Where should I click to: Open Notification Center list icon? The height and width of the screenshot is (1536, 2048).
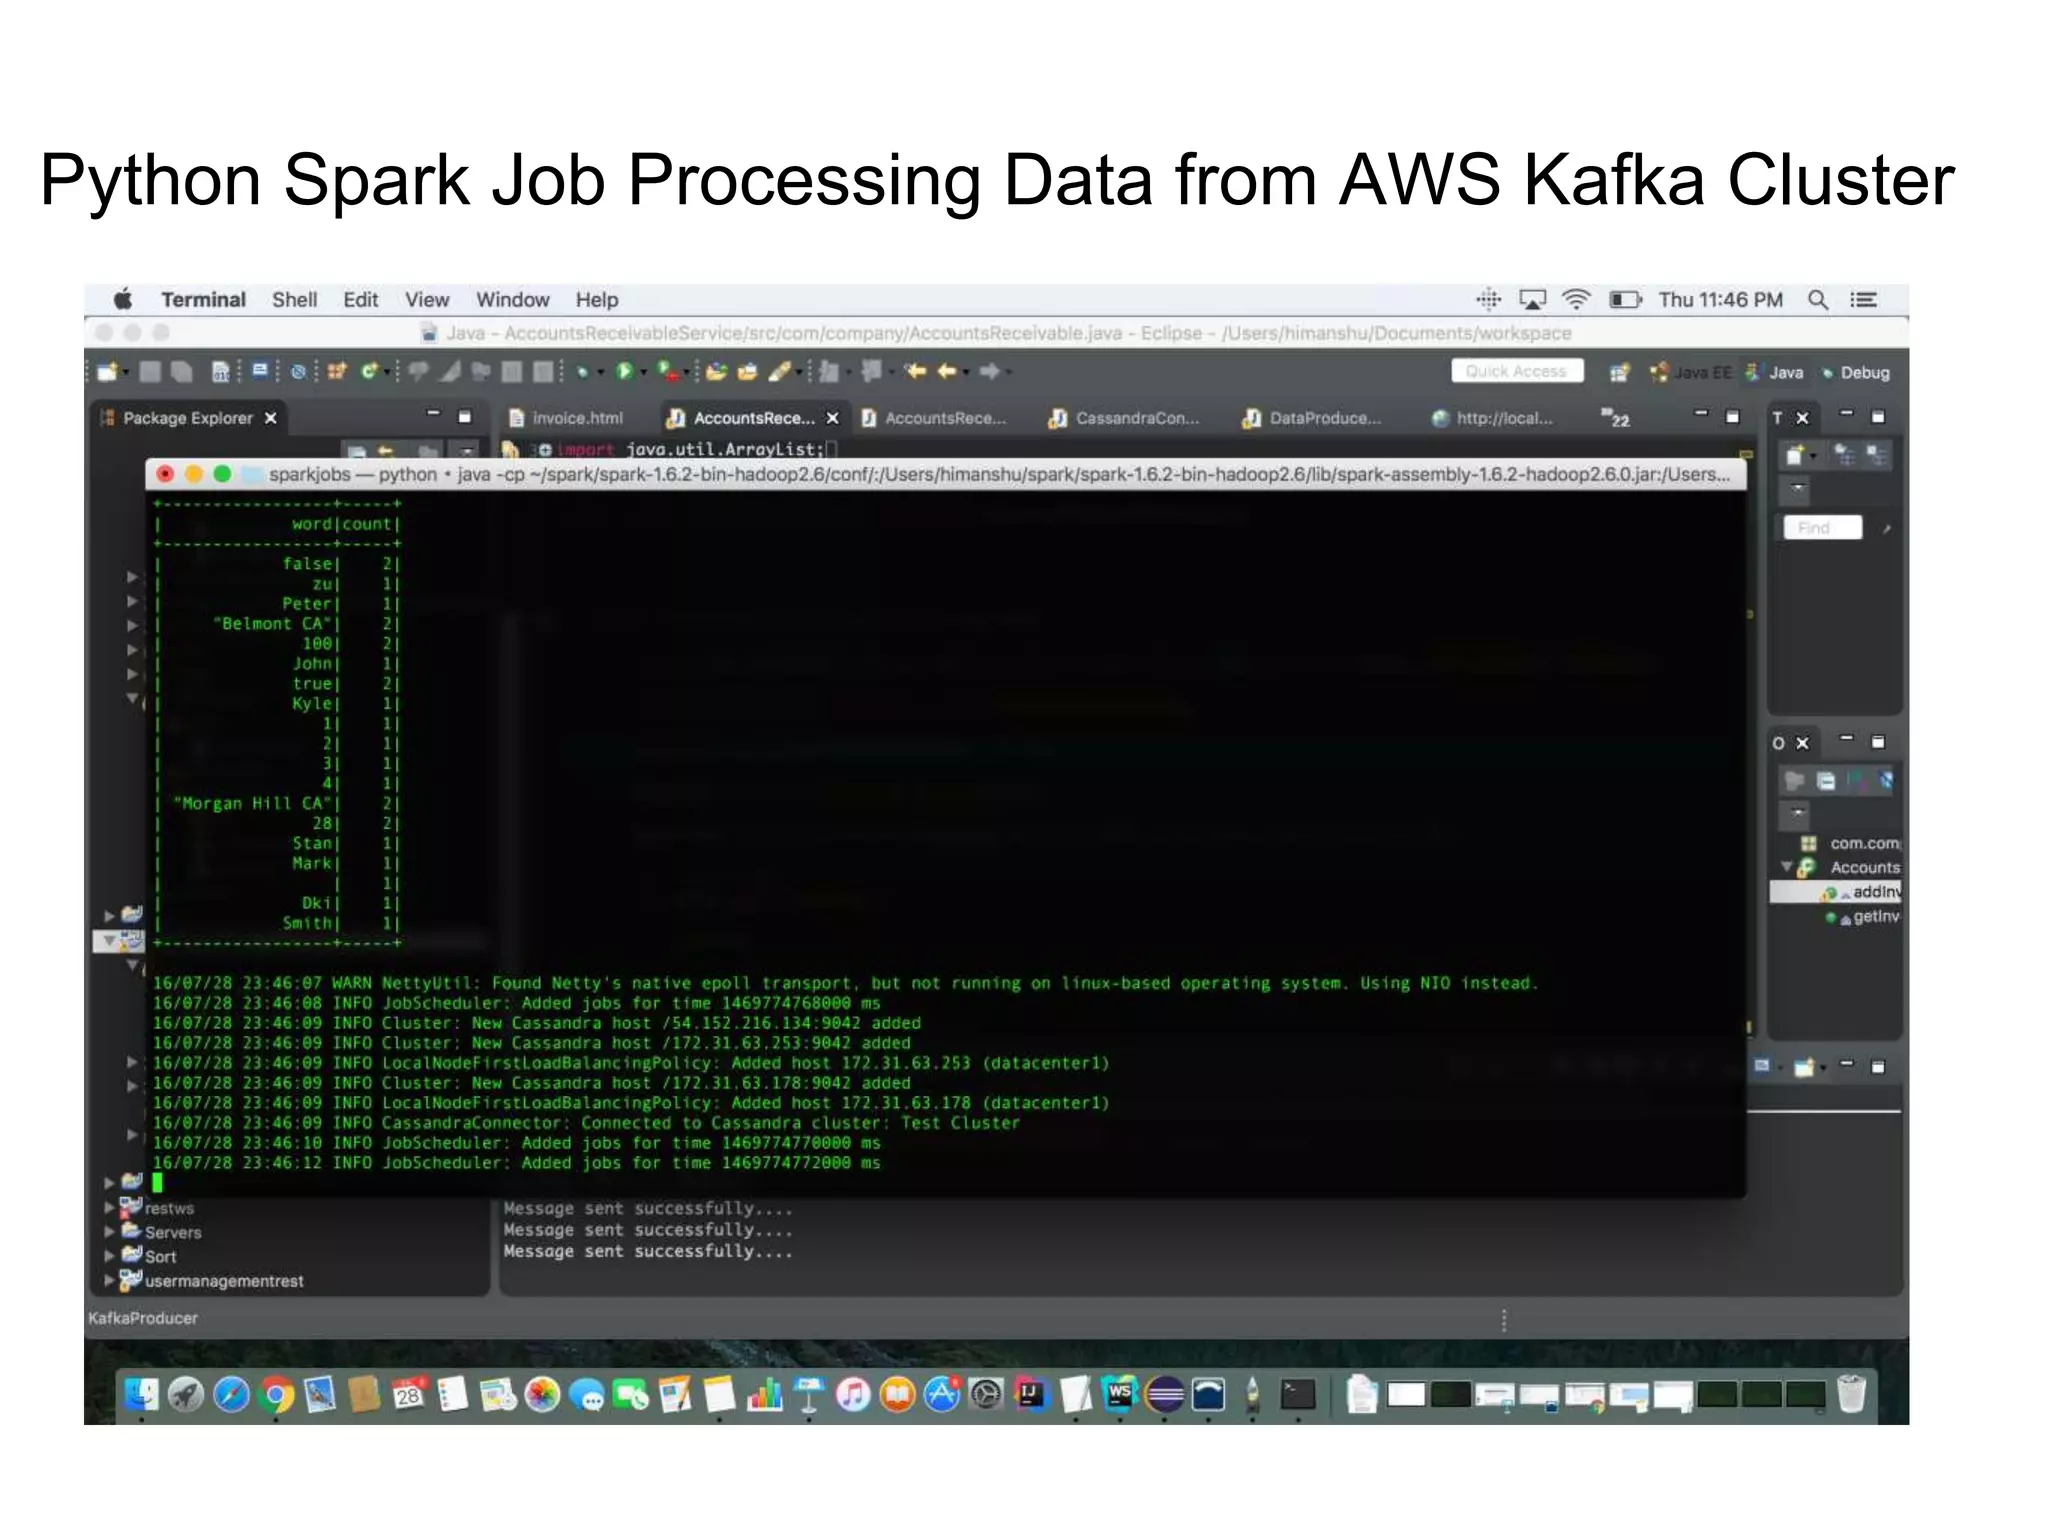(x=1863, y=300)
